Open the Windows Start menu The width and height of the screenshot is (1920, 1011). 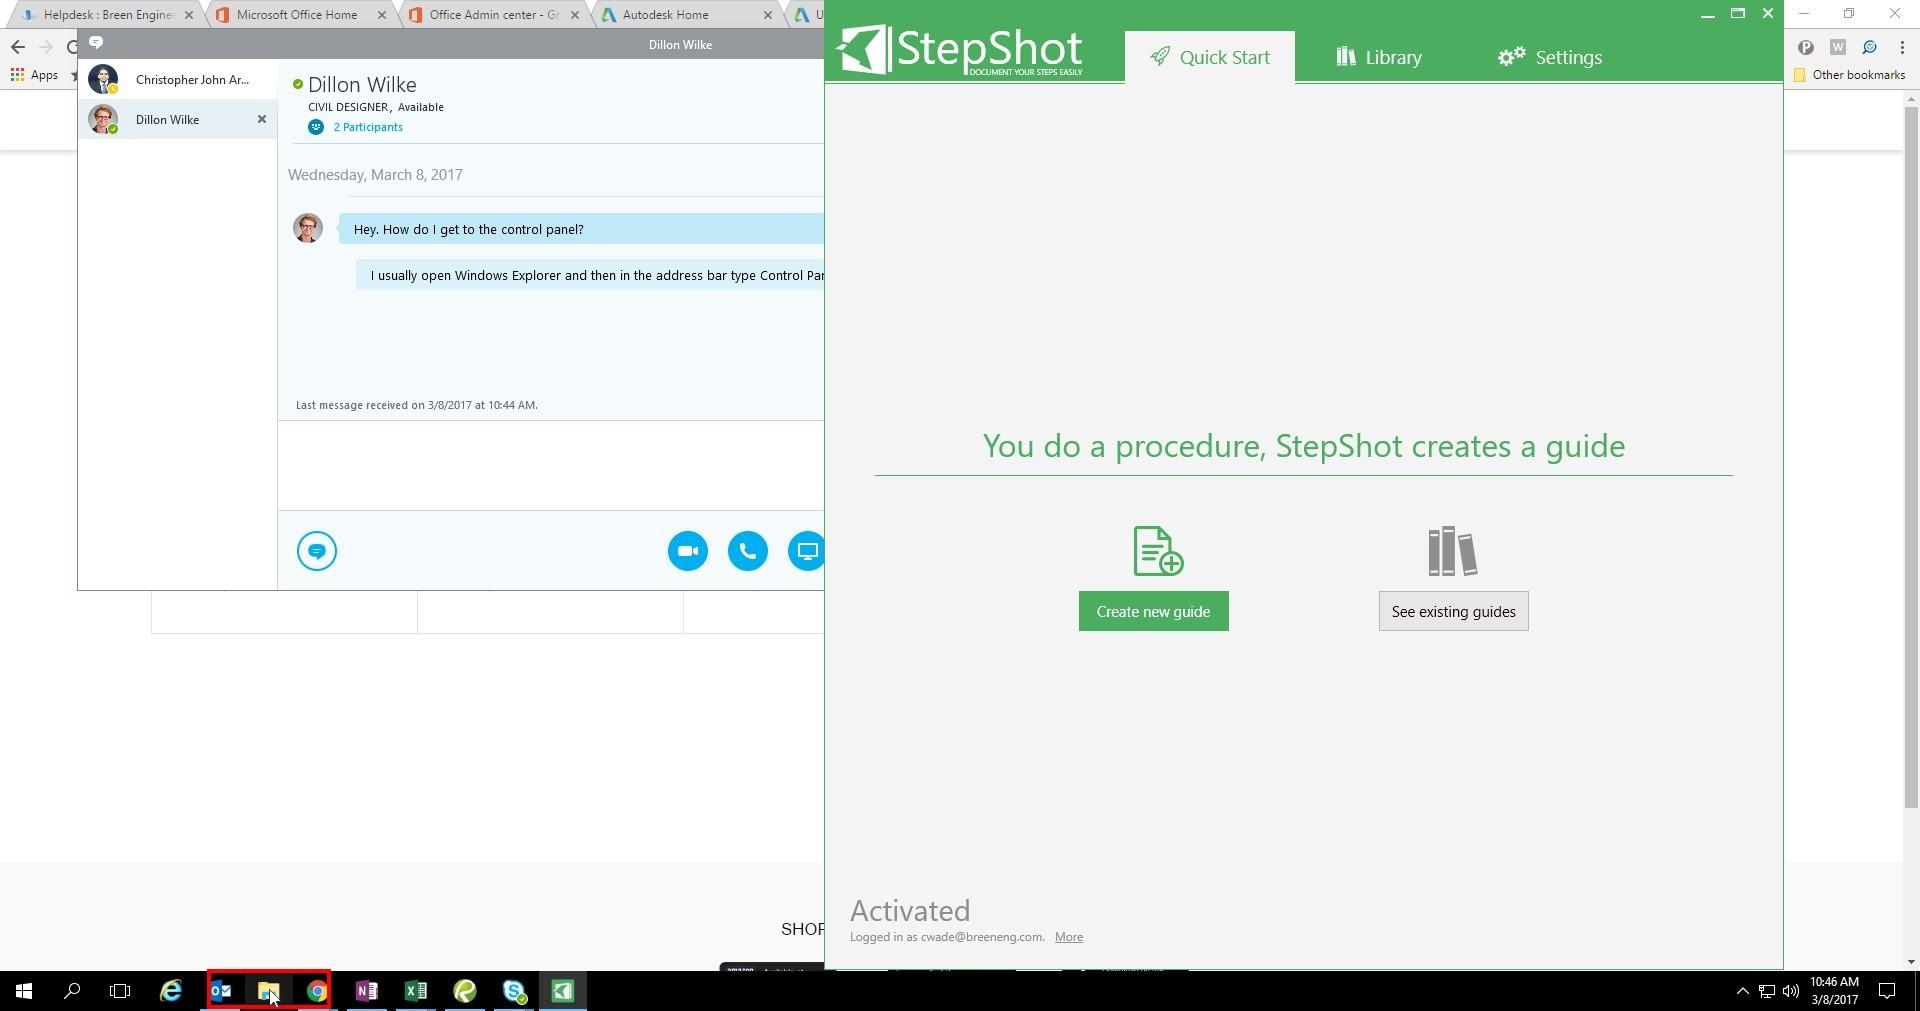(x=24, y=991)
